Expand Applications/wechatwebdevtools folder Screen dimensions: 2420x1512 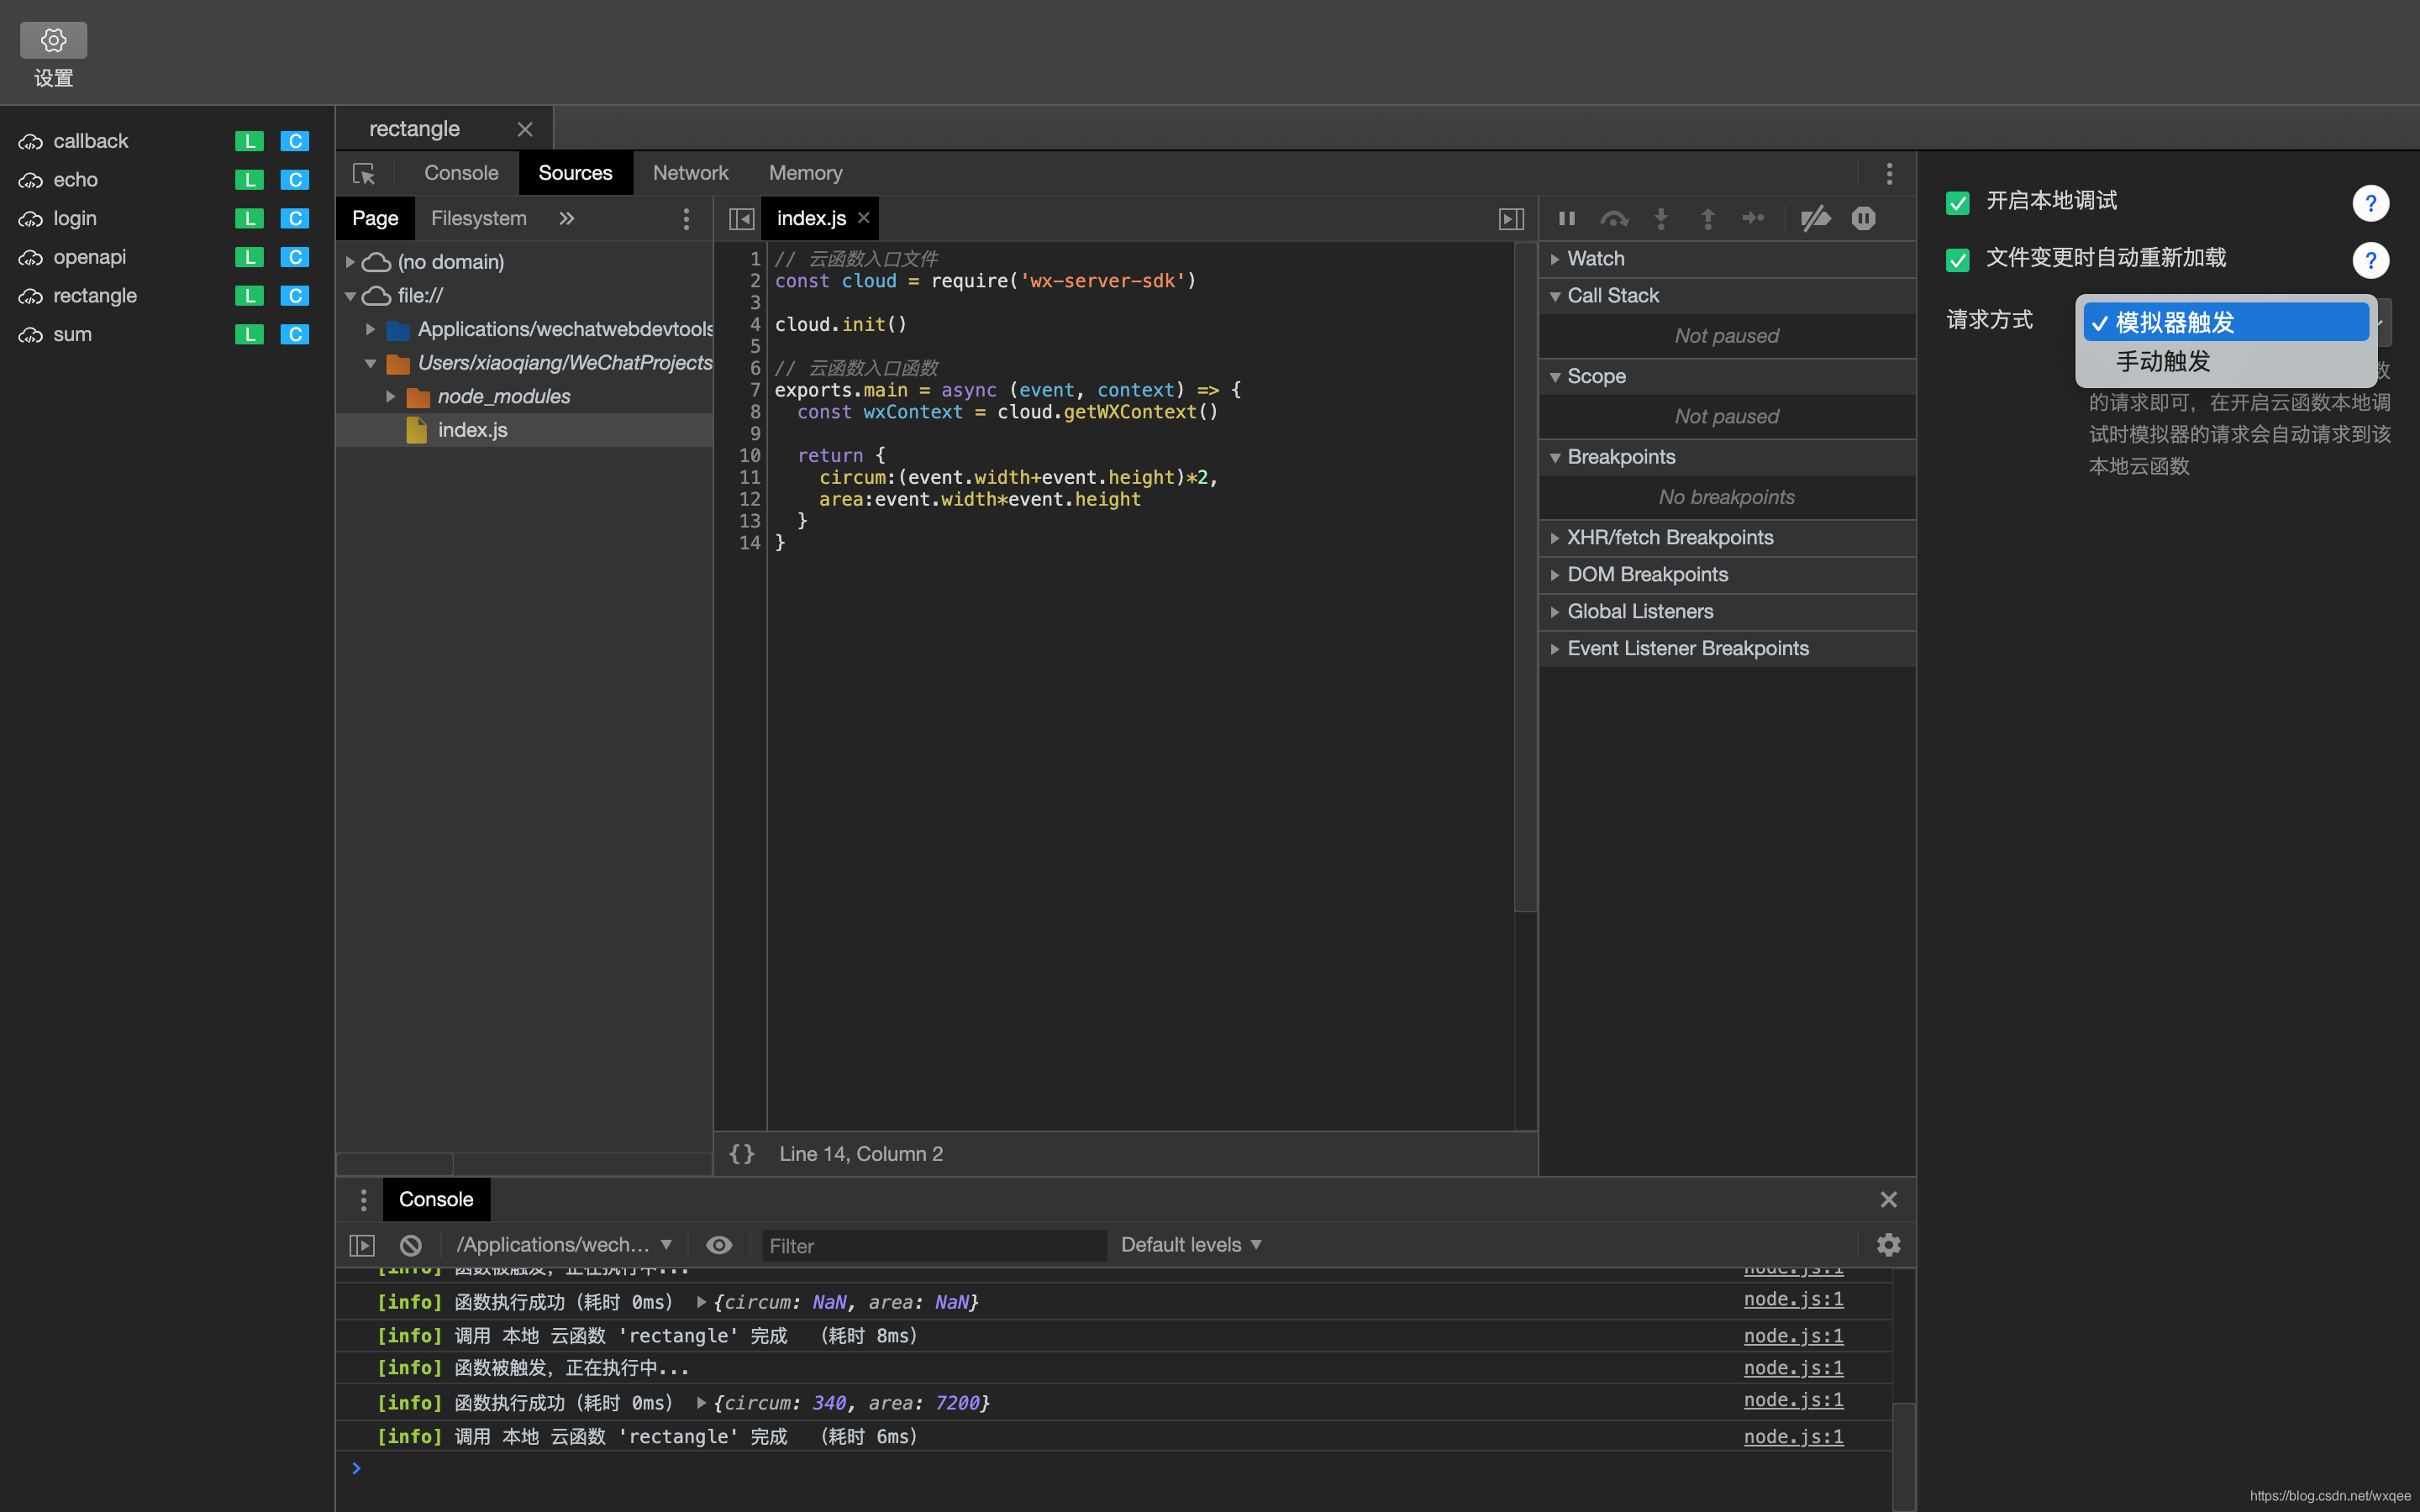coord(370,329)
